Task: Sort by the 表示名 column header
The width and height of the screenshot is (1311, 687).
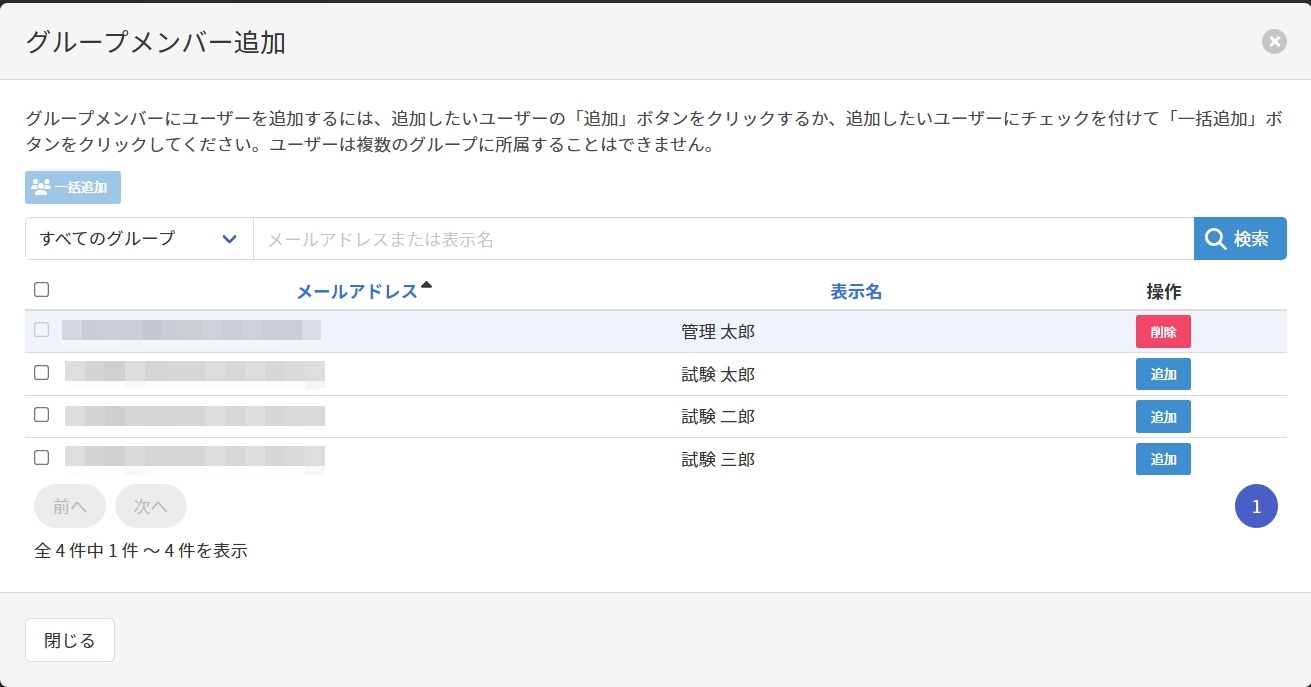Action: click(855, 292)
